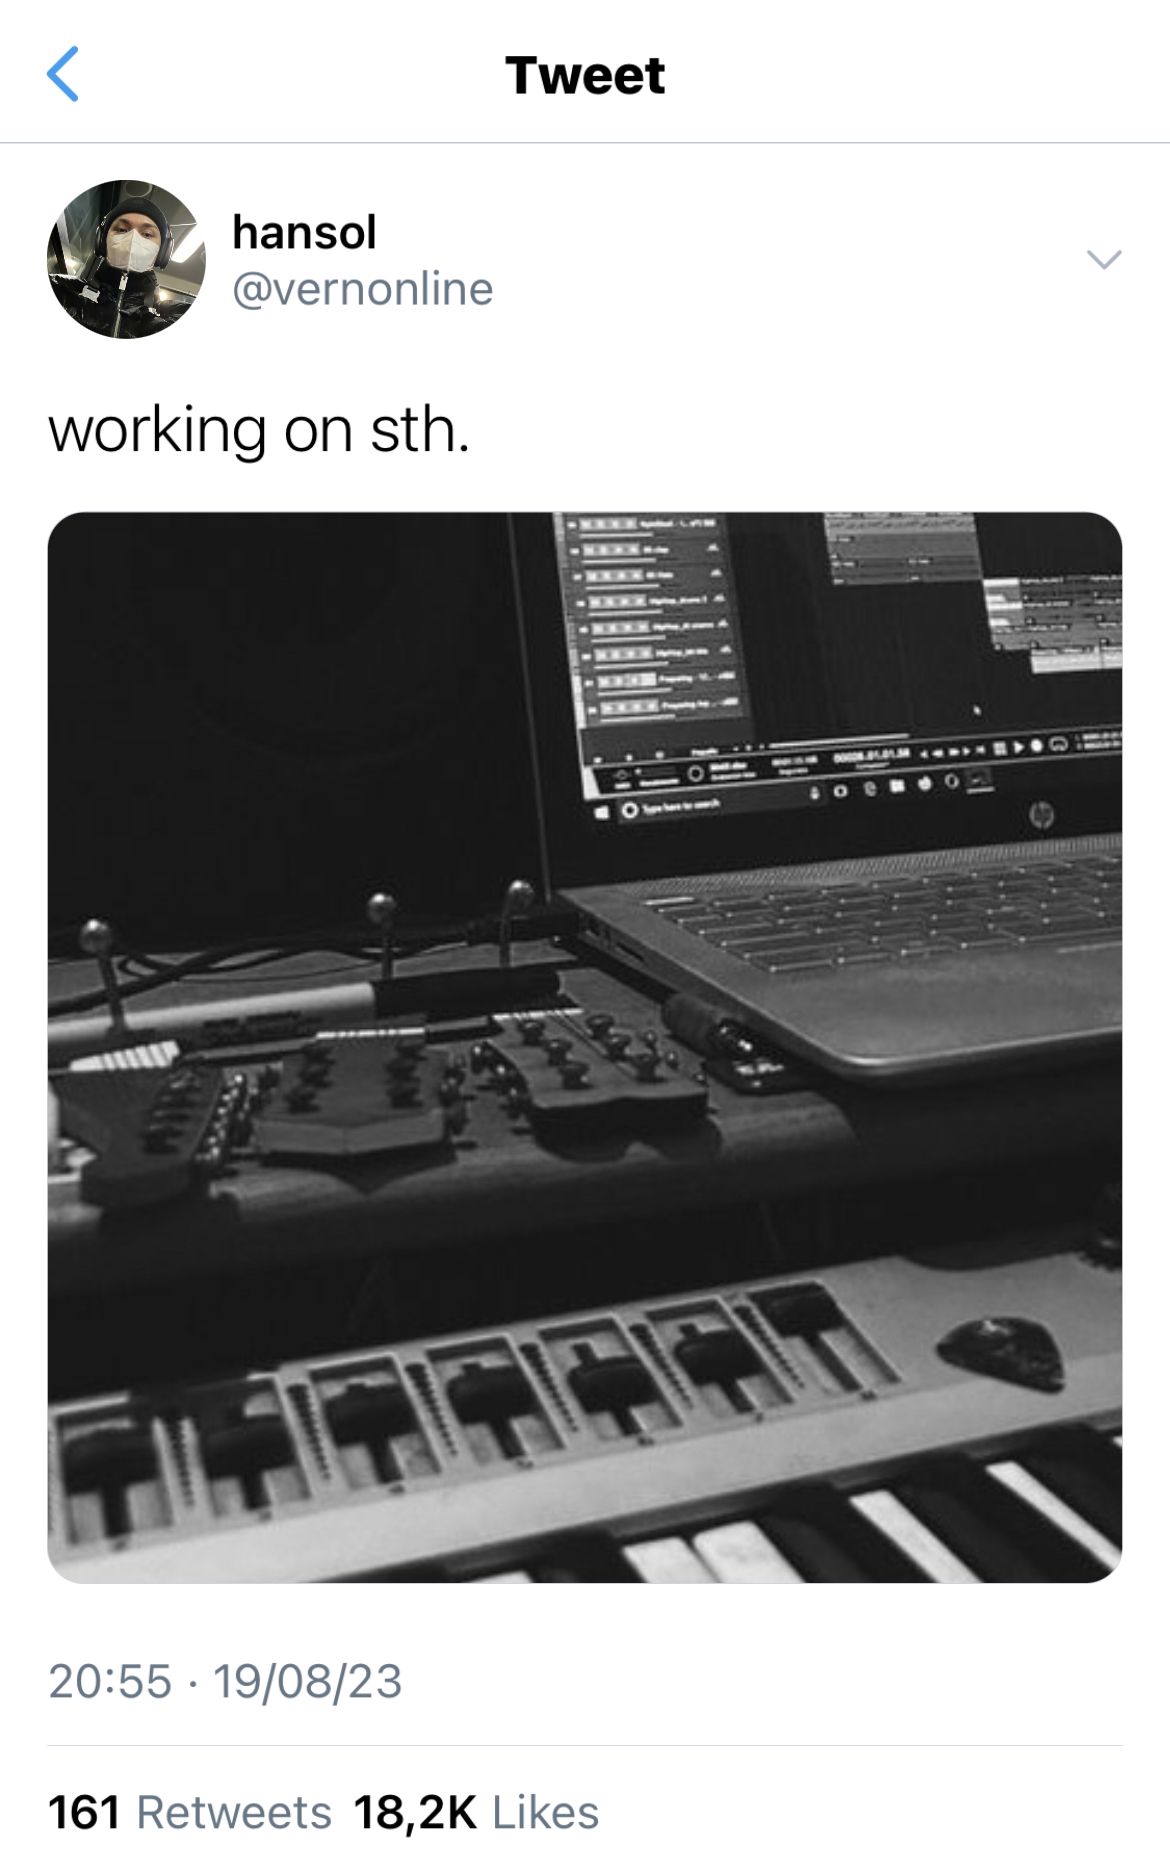
Task: Select the 'working on sth.' tweet text
Action: point(259,430)
